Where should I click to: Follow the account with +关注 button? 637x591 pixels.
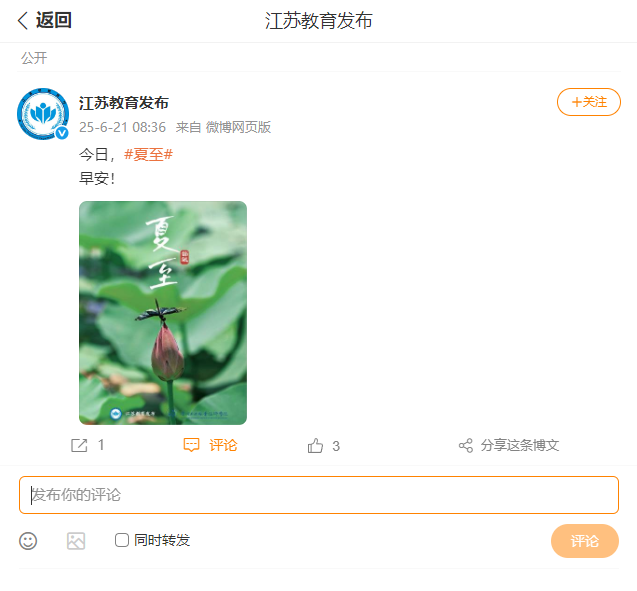pos(589,102)
